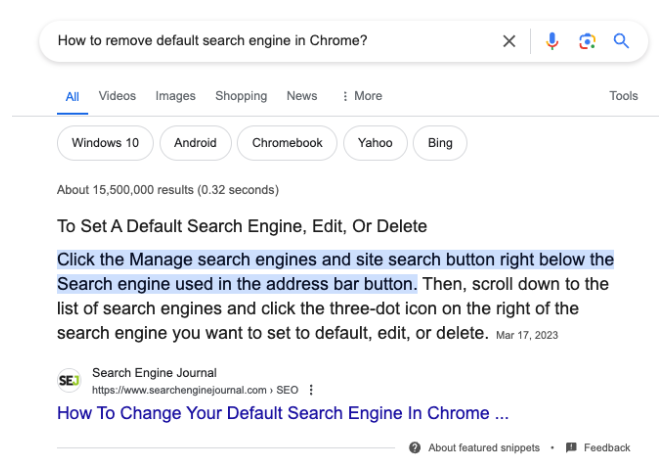665x461 pixels.
Task: Select the Chromebook filter chip
Action: (287, 143)
